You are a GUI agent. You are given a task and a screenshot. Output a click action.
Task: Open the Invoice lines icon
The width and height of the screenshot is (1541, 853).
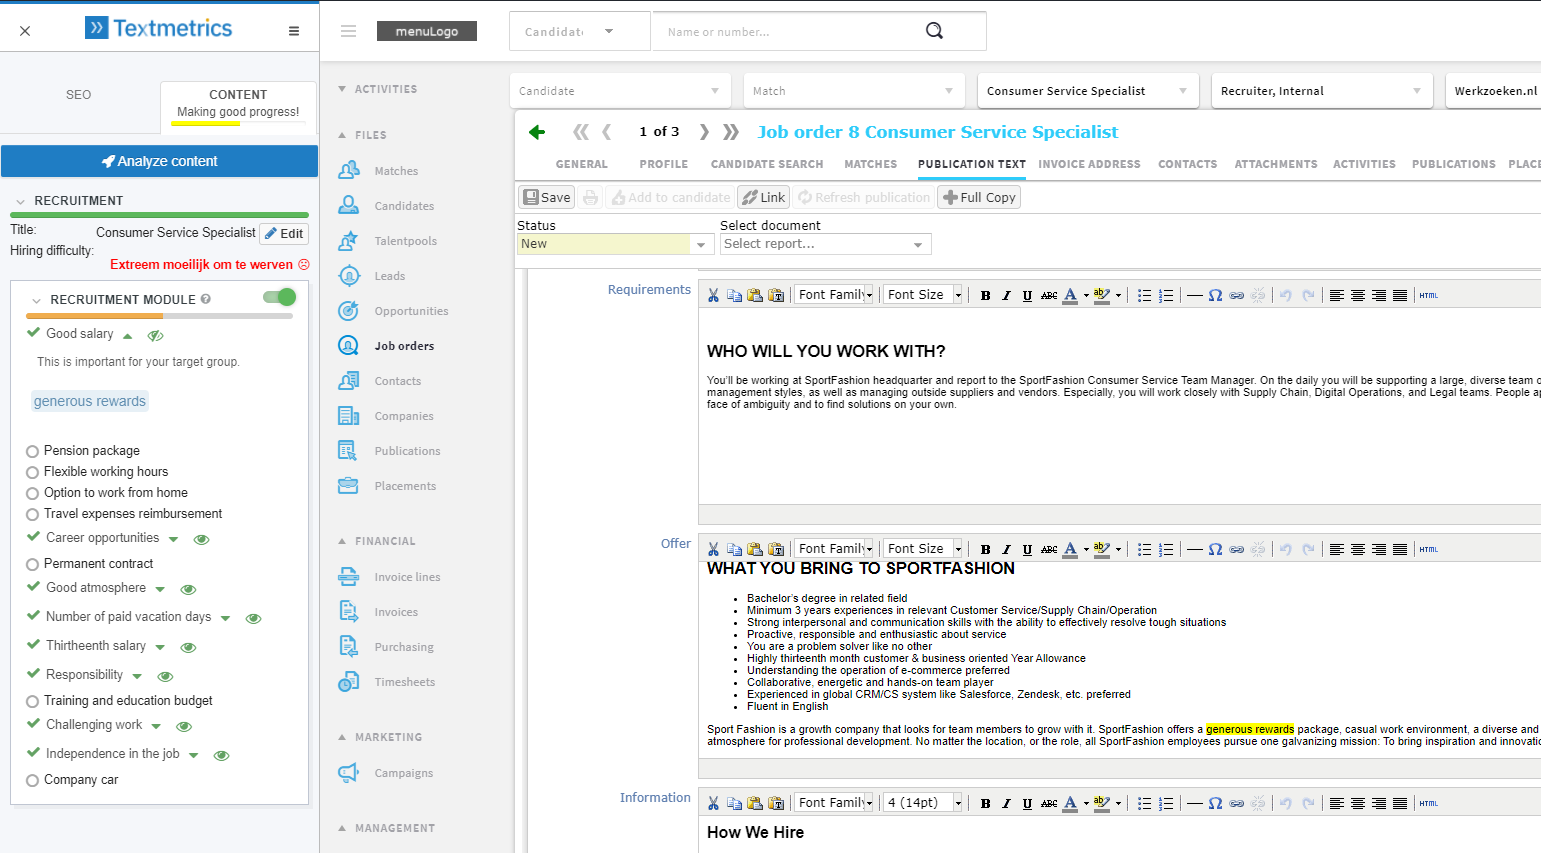click(348, 577)
